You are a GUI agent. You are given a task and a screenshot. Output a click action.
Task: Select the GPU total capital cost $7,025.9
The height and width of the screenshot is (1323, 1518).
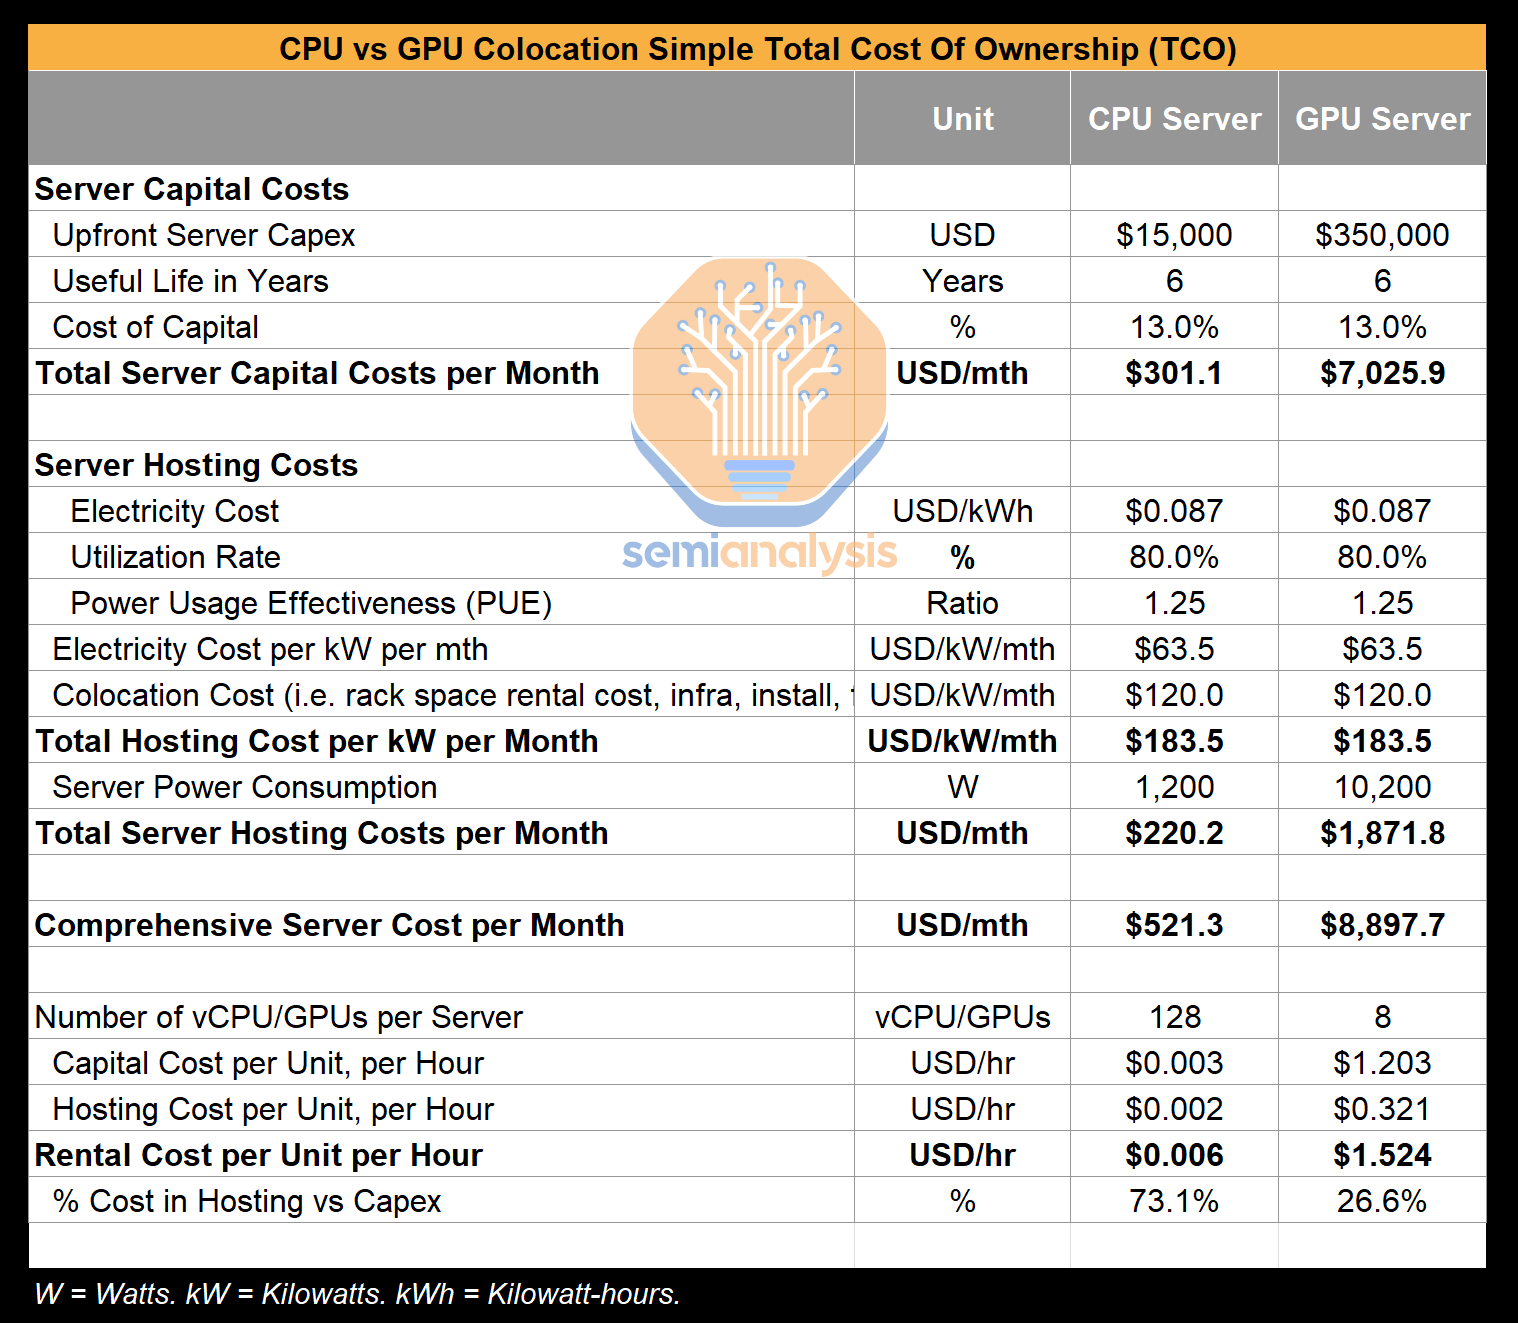click(1382, 373)
